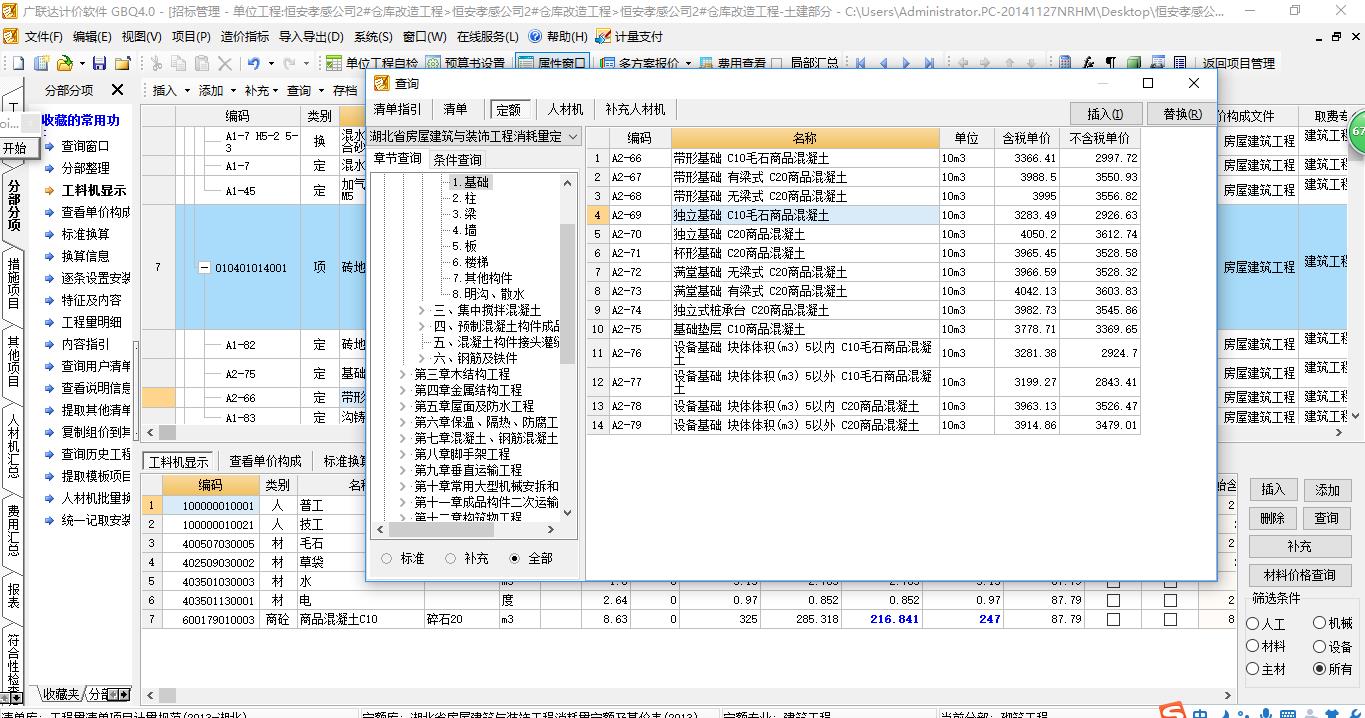Viewport: 1365px width, 718px height.
Task: Collapse row 010401014001 with minus box
Action: (205, 268)
